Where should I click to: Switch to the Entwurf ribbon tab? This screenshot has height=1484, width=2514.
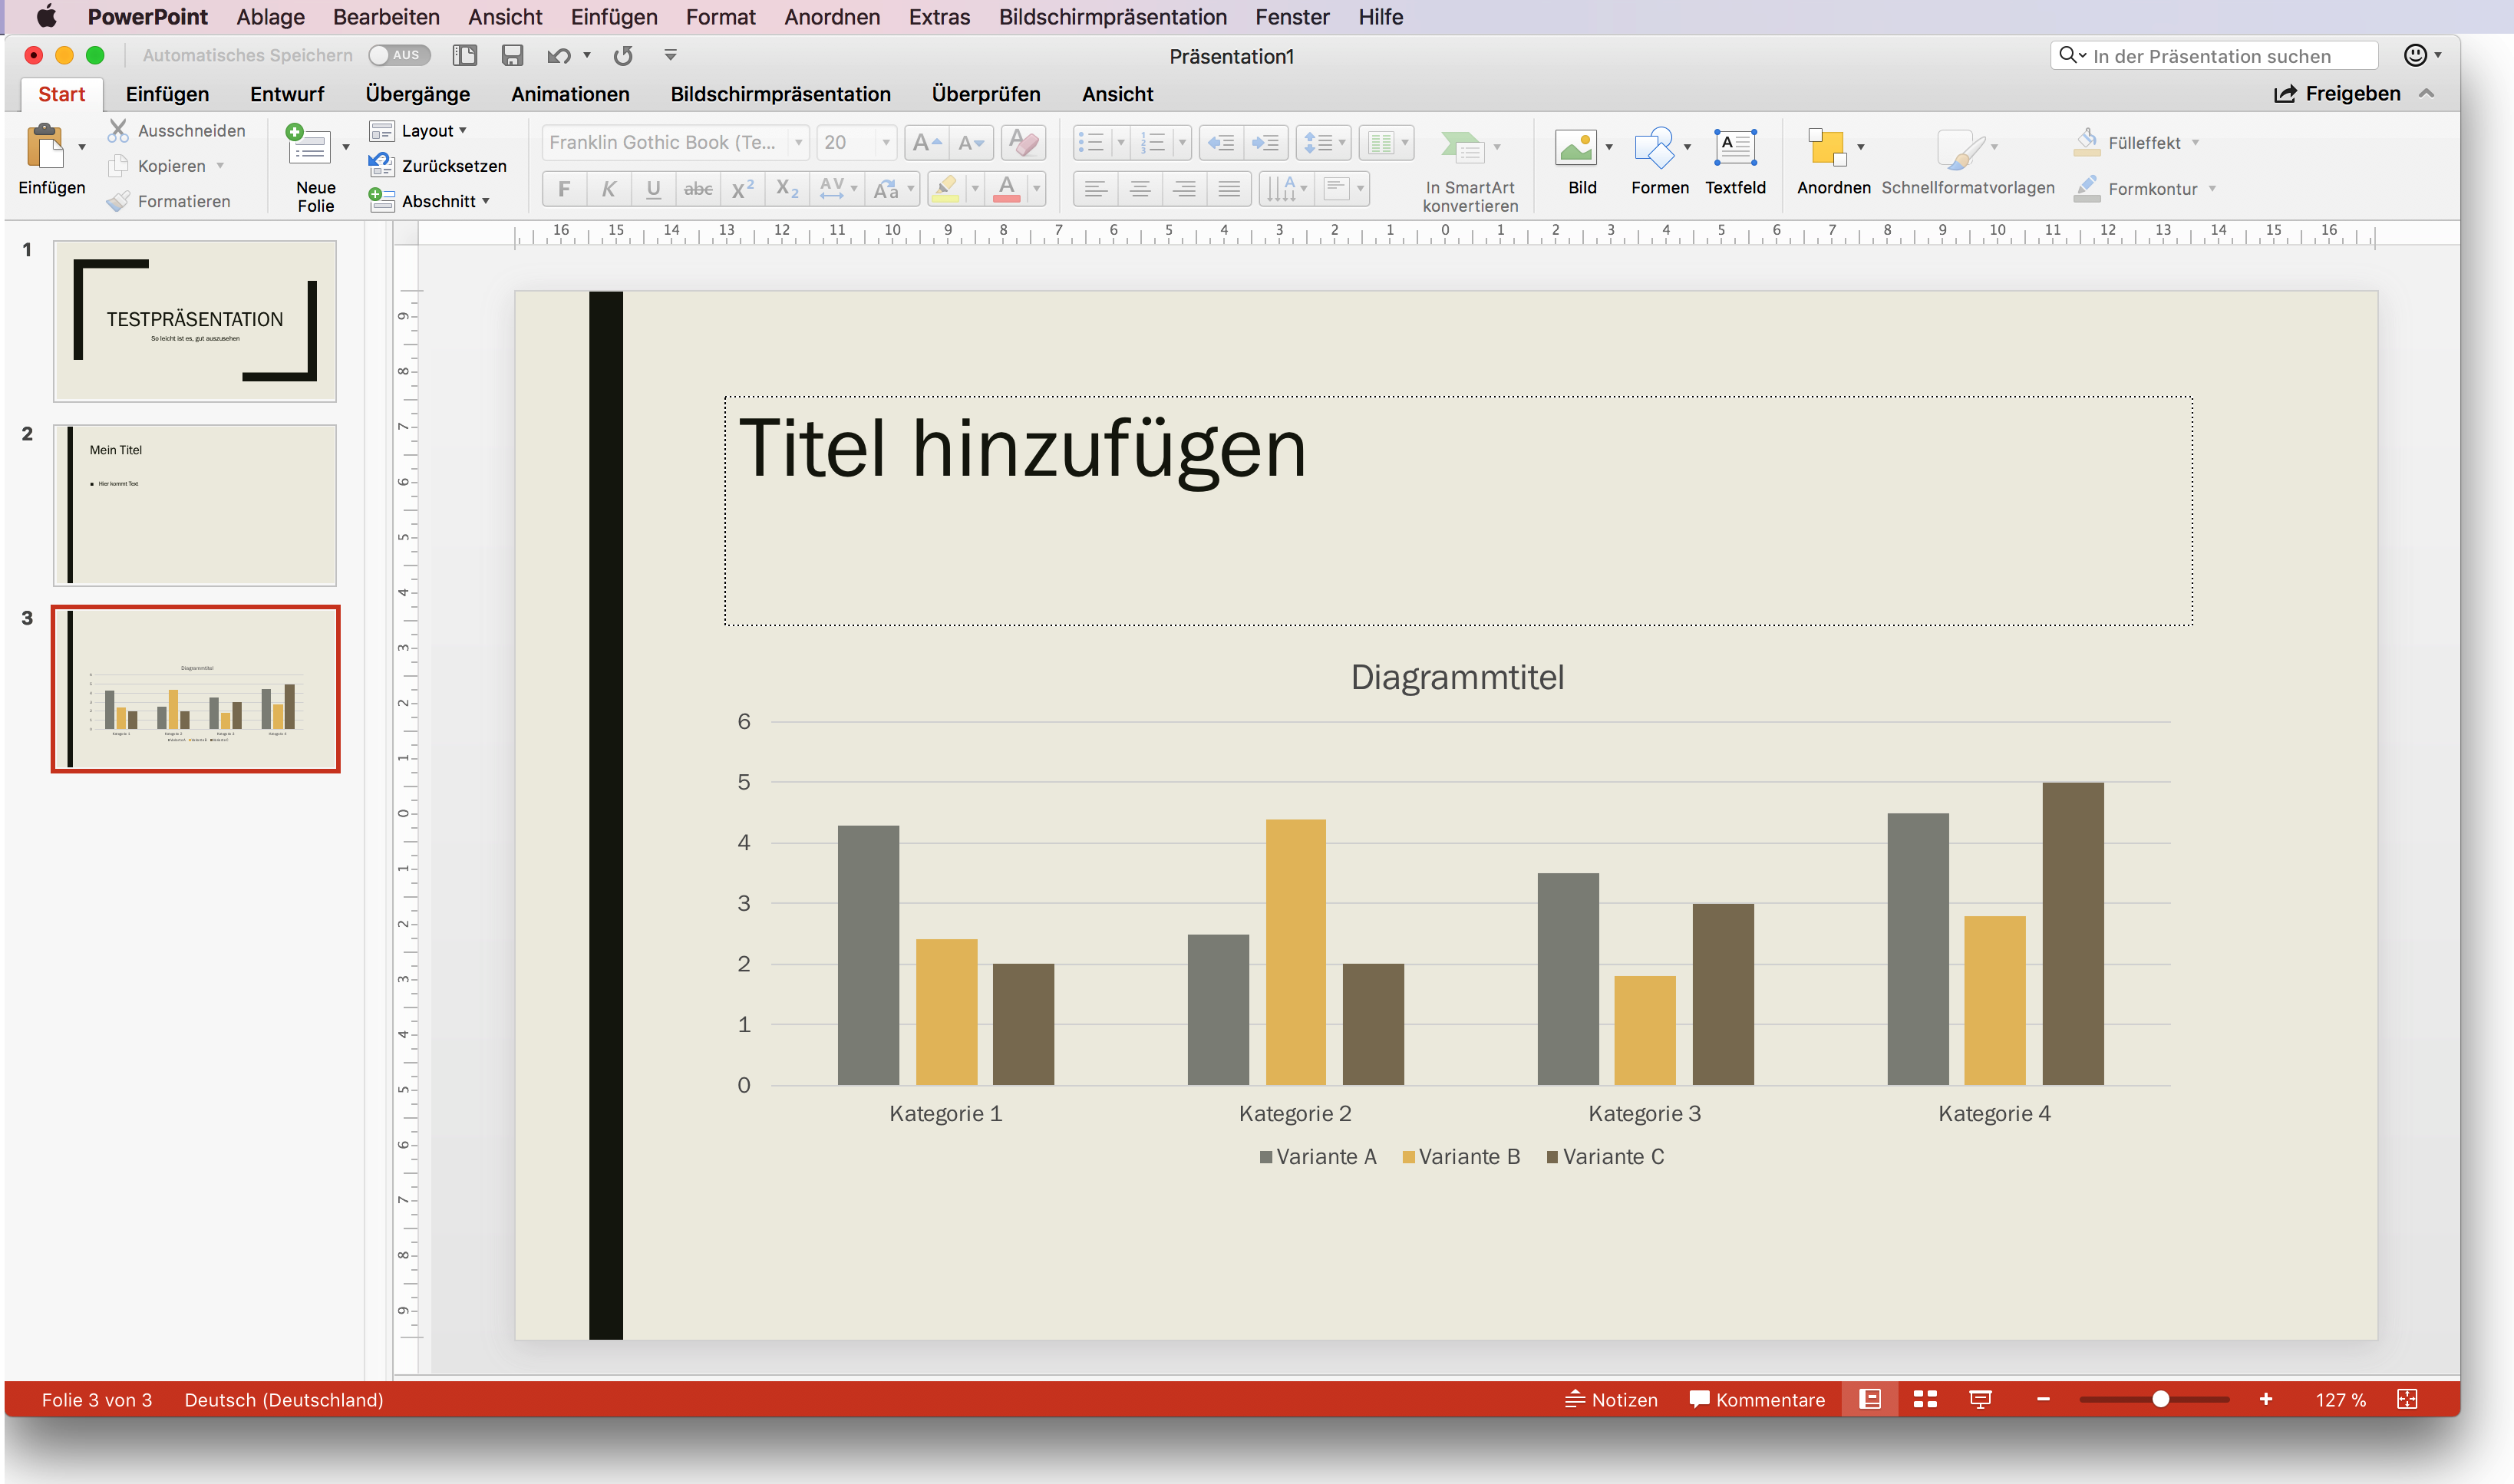pos(287,94)
